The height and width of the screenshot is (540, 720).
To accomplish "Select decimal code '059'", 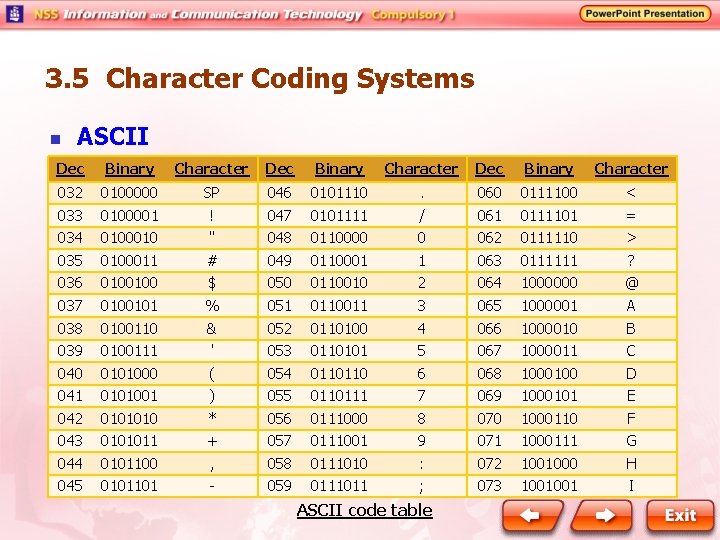I will coord(279,486).
